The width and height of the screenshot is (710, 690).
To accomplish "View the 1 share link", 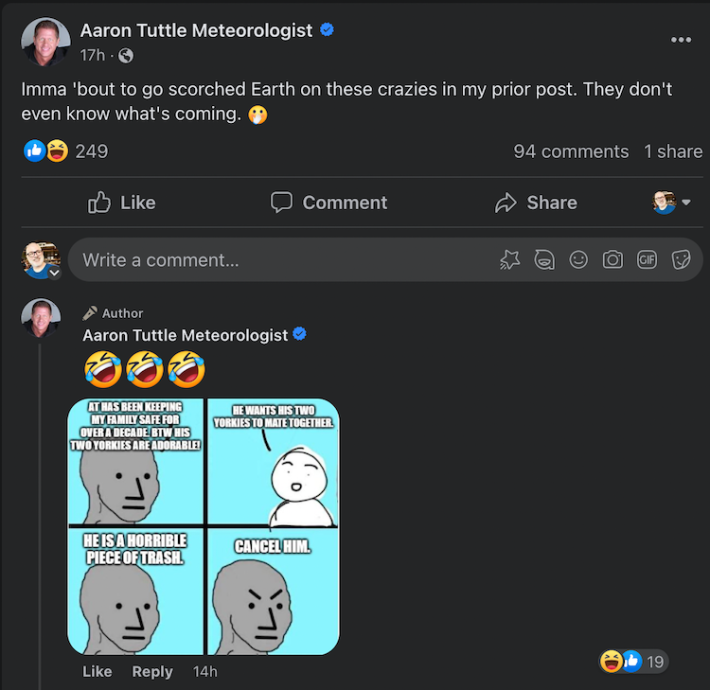I will point(673,152).
